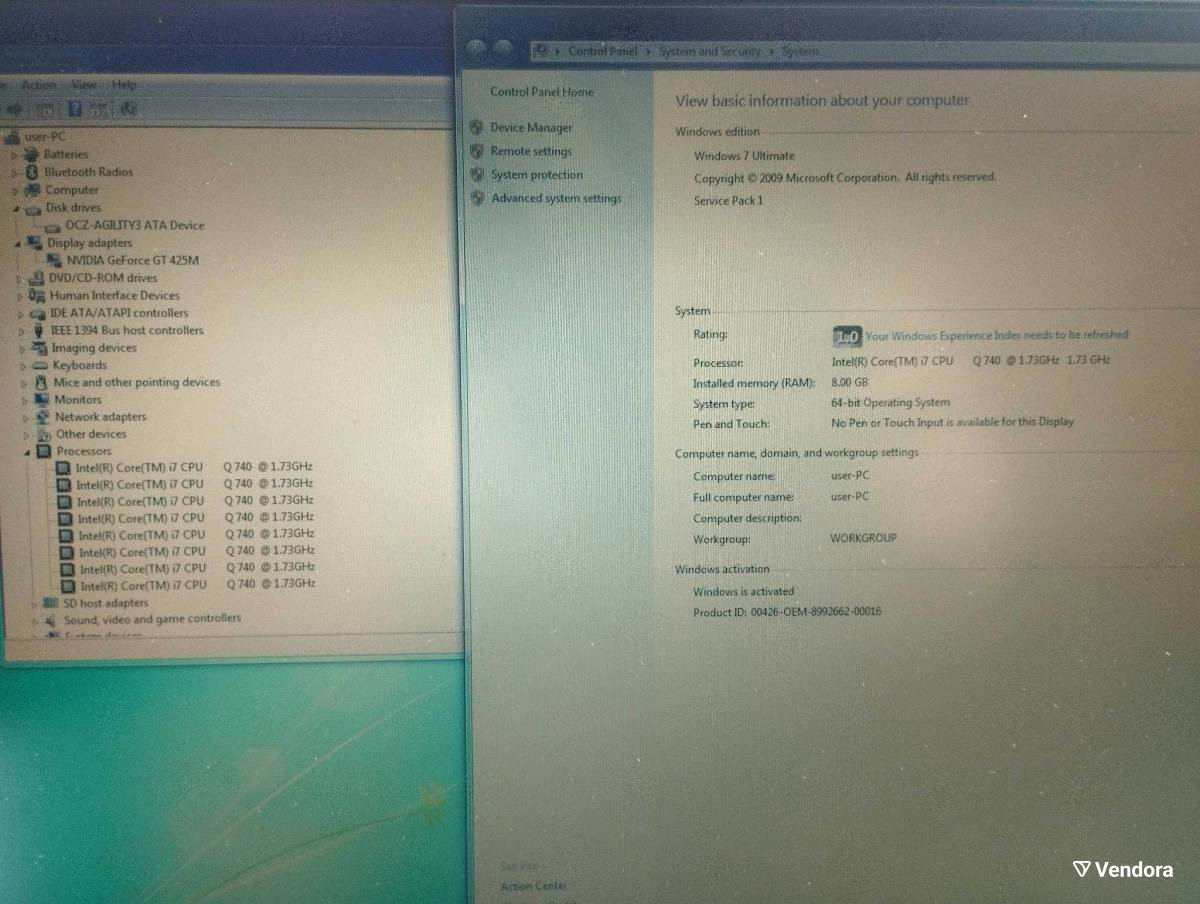Click Control Panel in the address breadcrumb
The image size is (1200, 904).
click(601, 51)
